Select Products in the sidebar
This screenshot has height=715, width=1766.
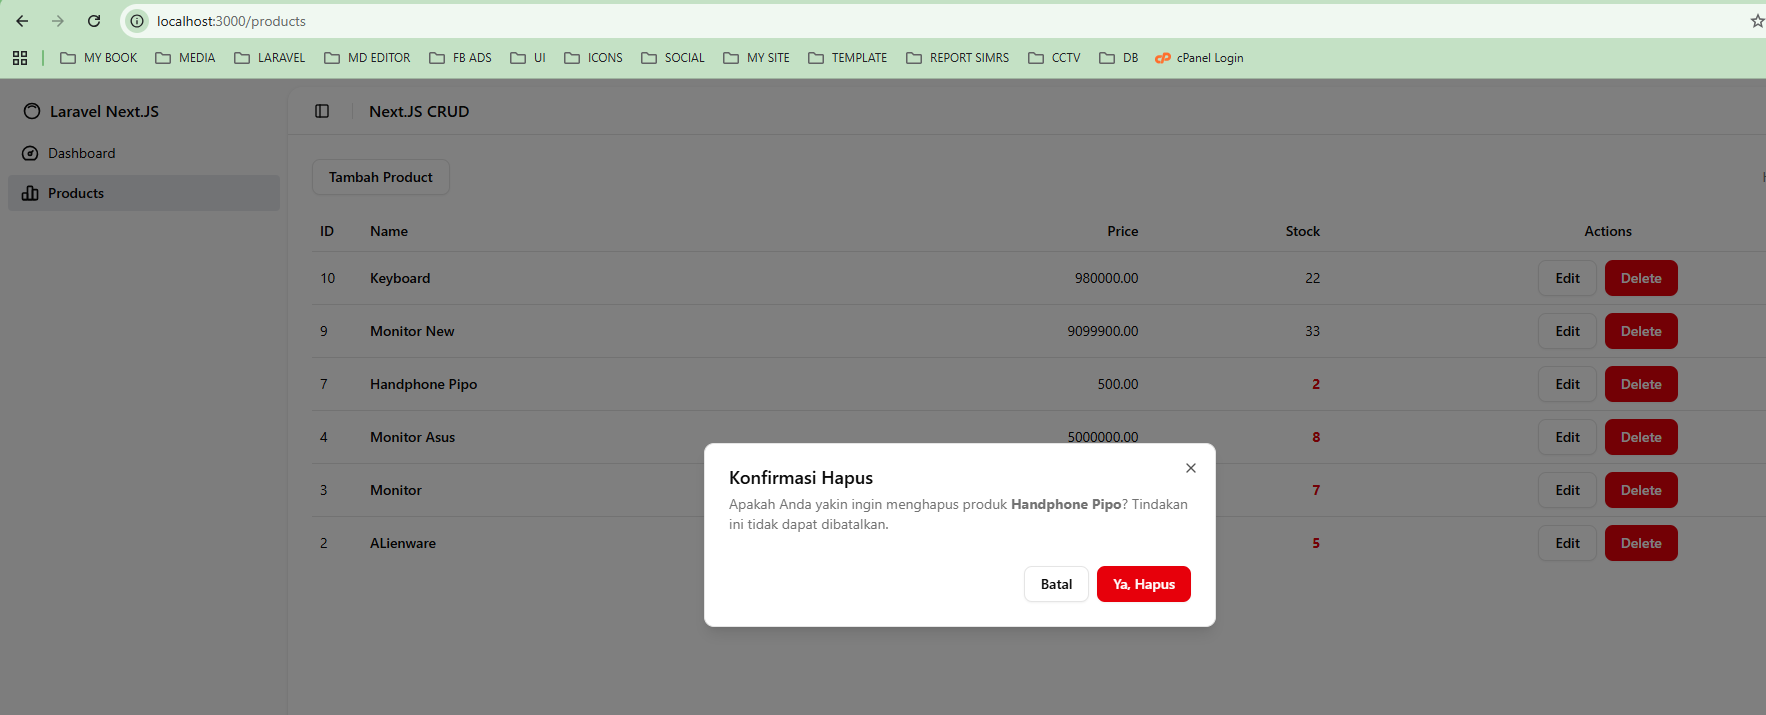144,193
